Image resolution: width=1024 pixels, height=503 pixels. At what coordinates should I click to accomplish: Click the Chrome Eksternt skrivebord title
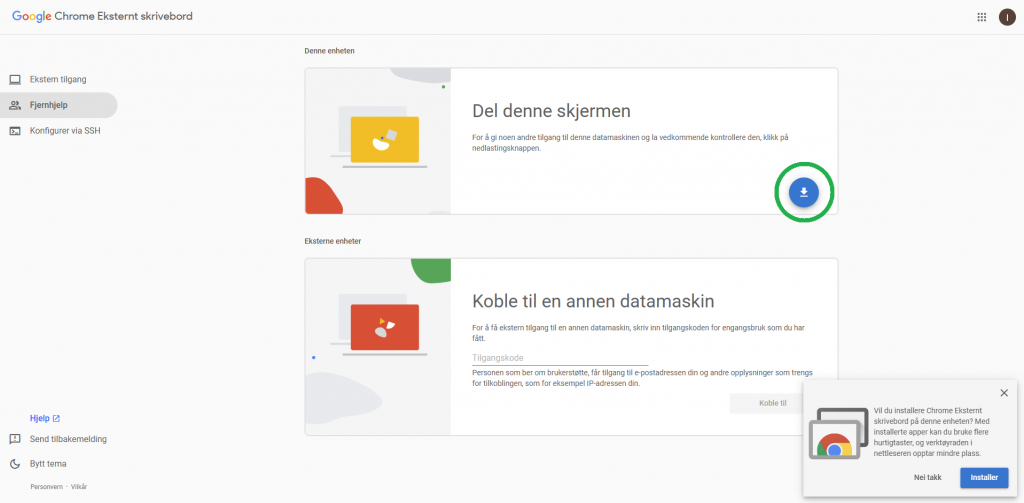pos(123,16)
